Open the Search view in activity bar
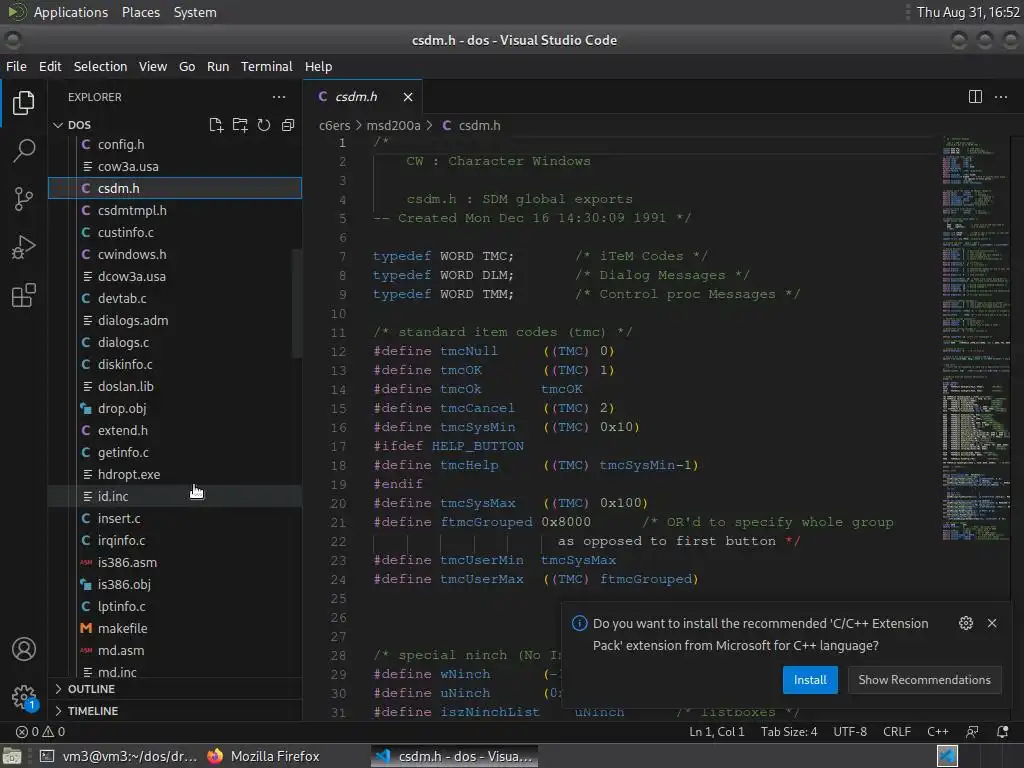 pos(24,150)
